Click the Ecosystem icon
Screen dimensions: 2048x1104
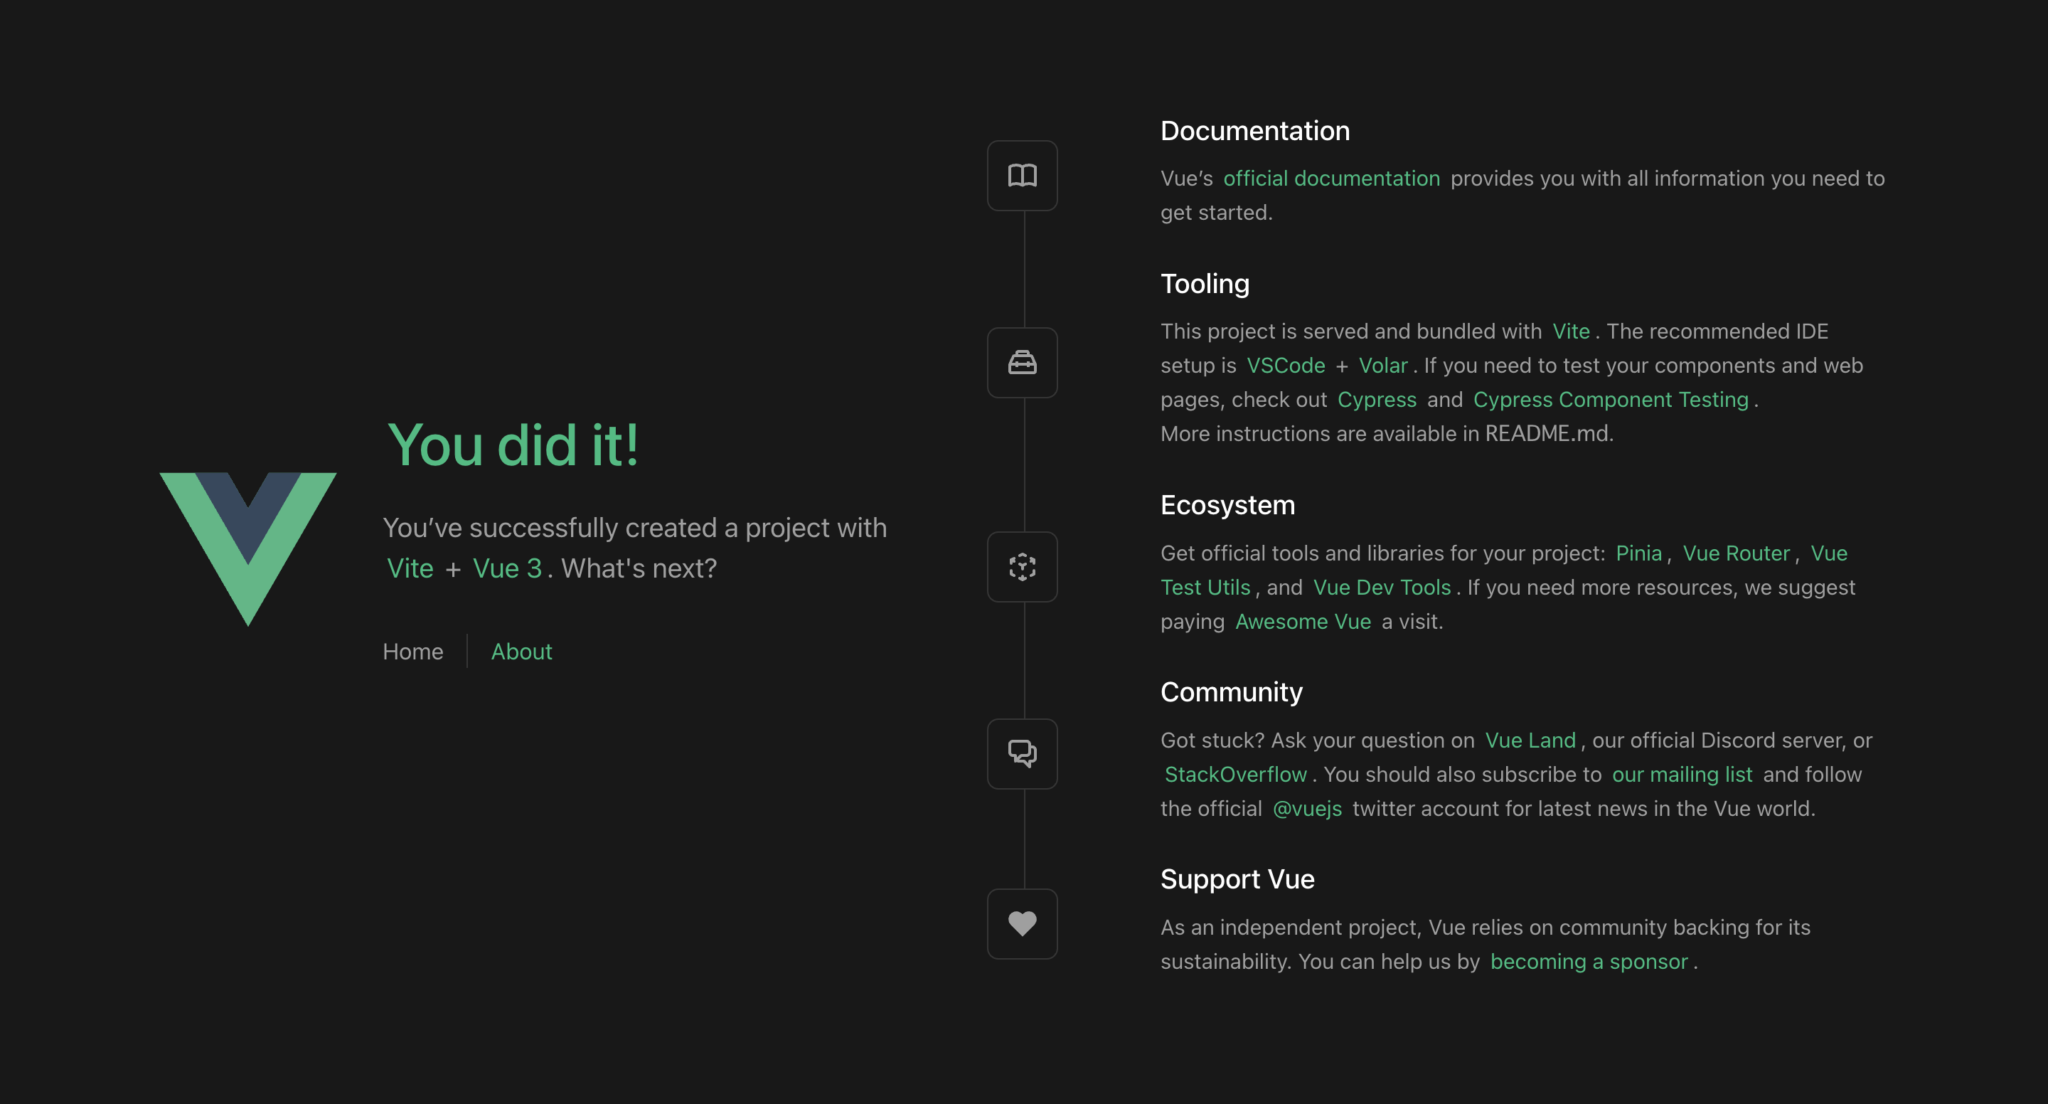tap(1022, 567)
